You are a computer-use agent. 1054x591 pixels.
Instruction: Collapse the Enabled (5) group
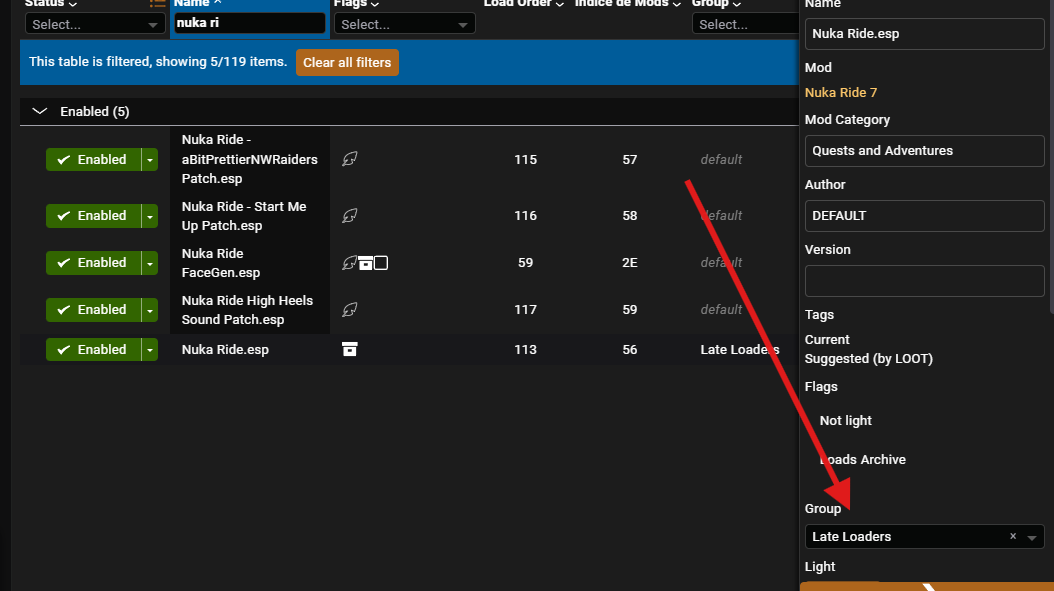(x=40, y=112)
